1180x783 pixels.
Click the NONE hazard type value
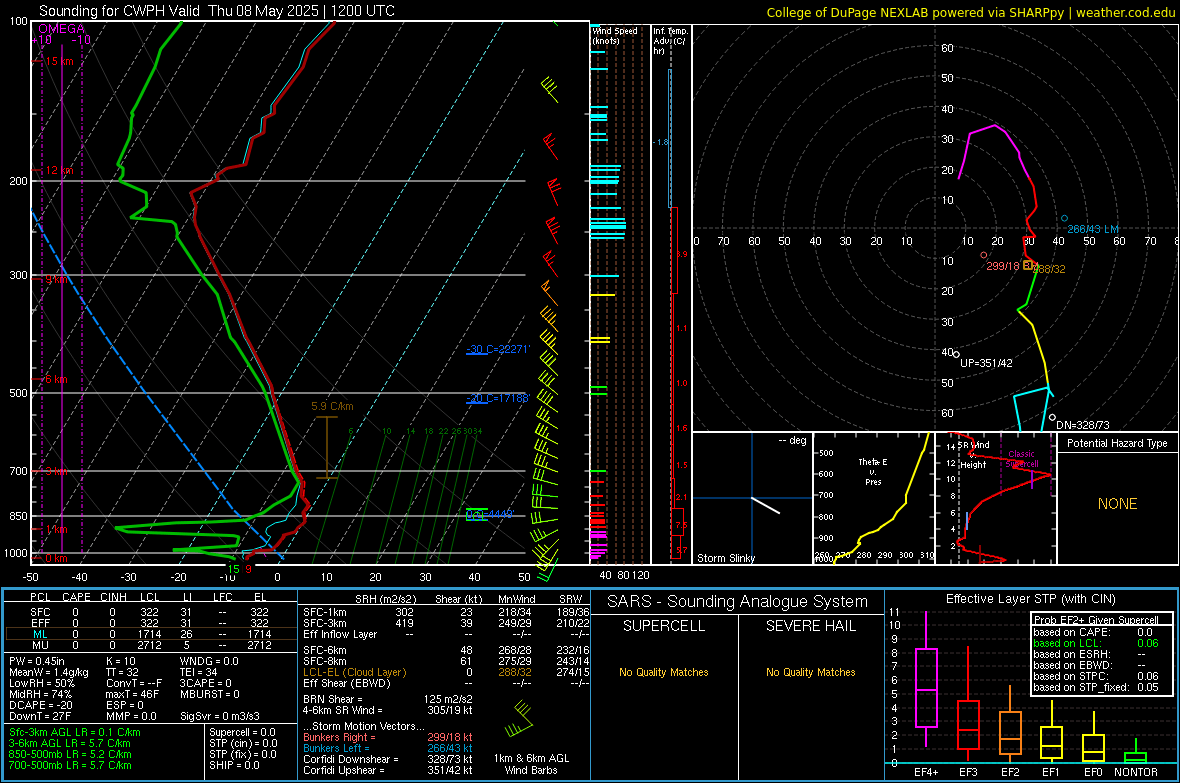tap(1118, 504)
